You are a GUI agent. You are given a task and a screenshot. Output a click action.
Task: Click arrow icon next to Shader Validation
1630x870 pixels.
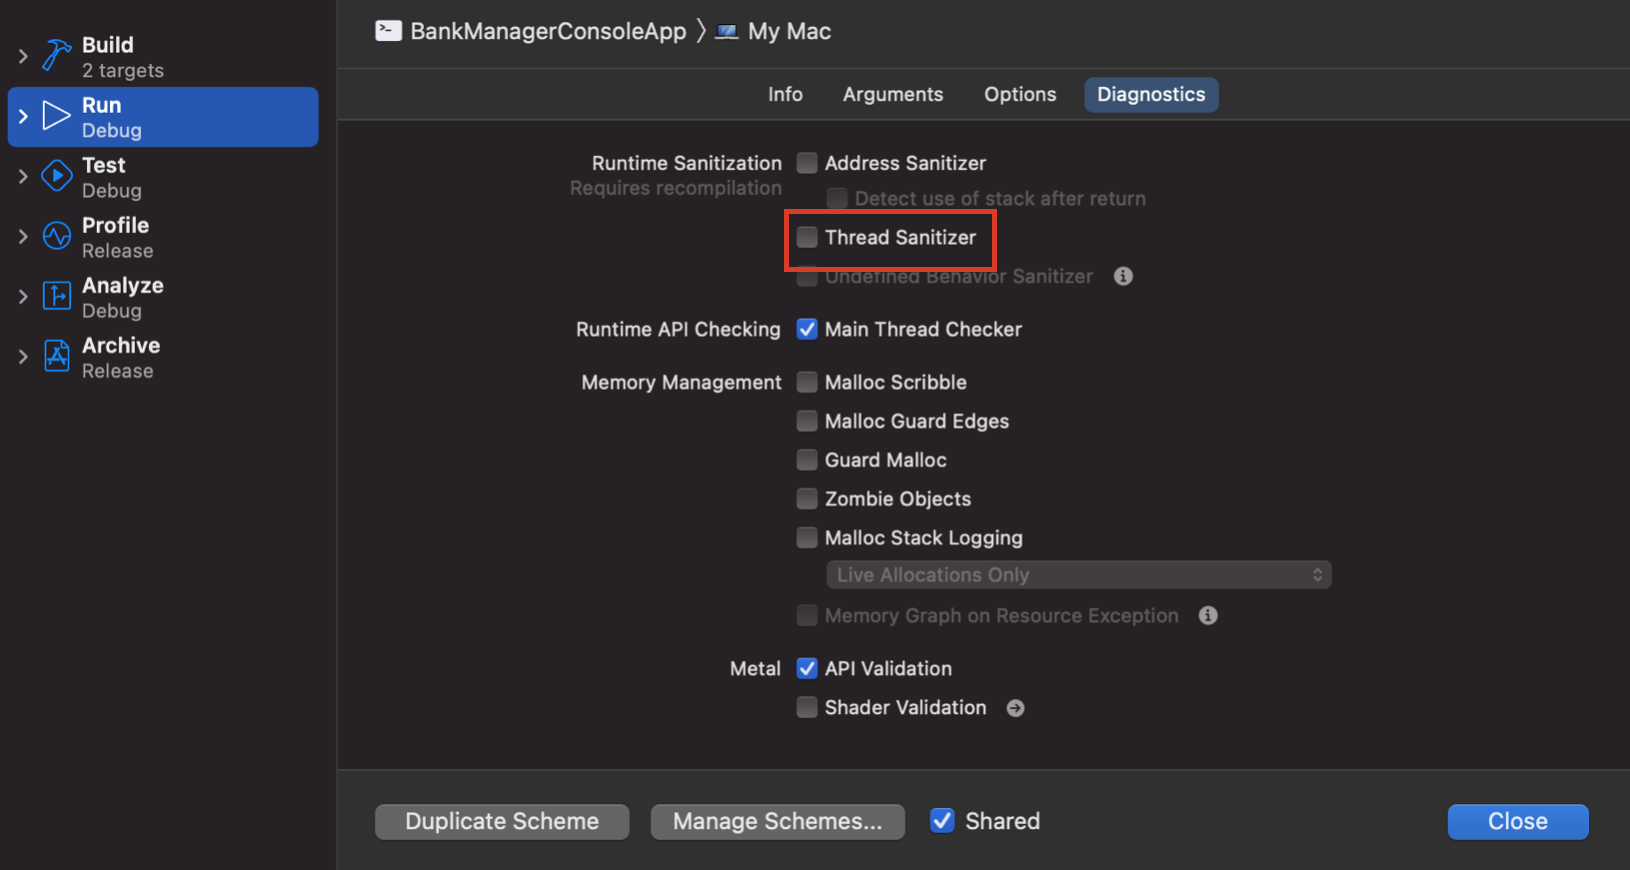pos(1015,708)
